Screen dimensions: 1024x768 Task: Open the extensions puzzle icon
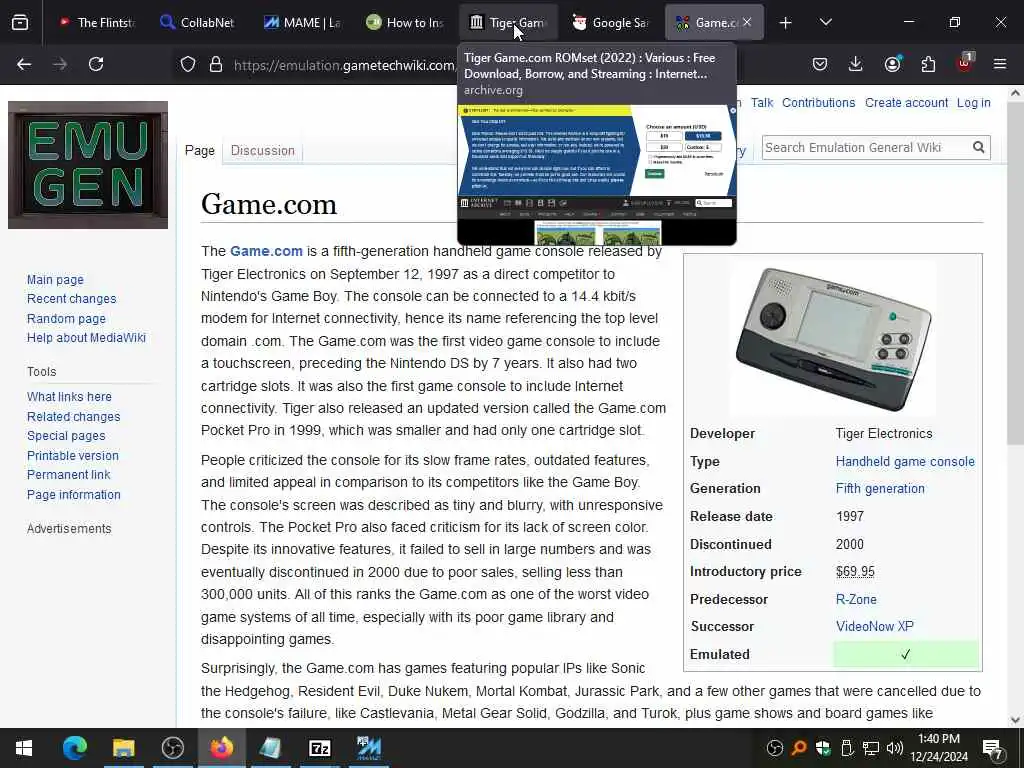click(928, 64)
